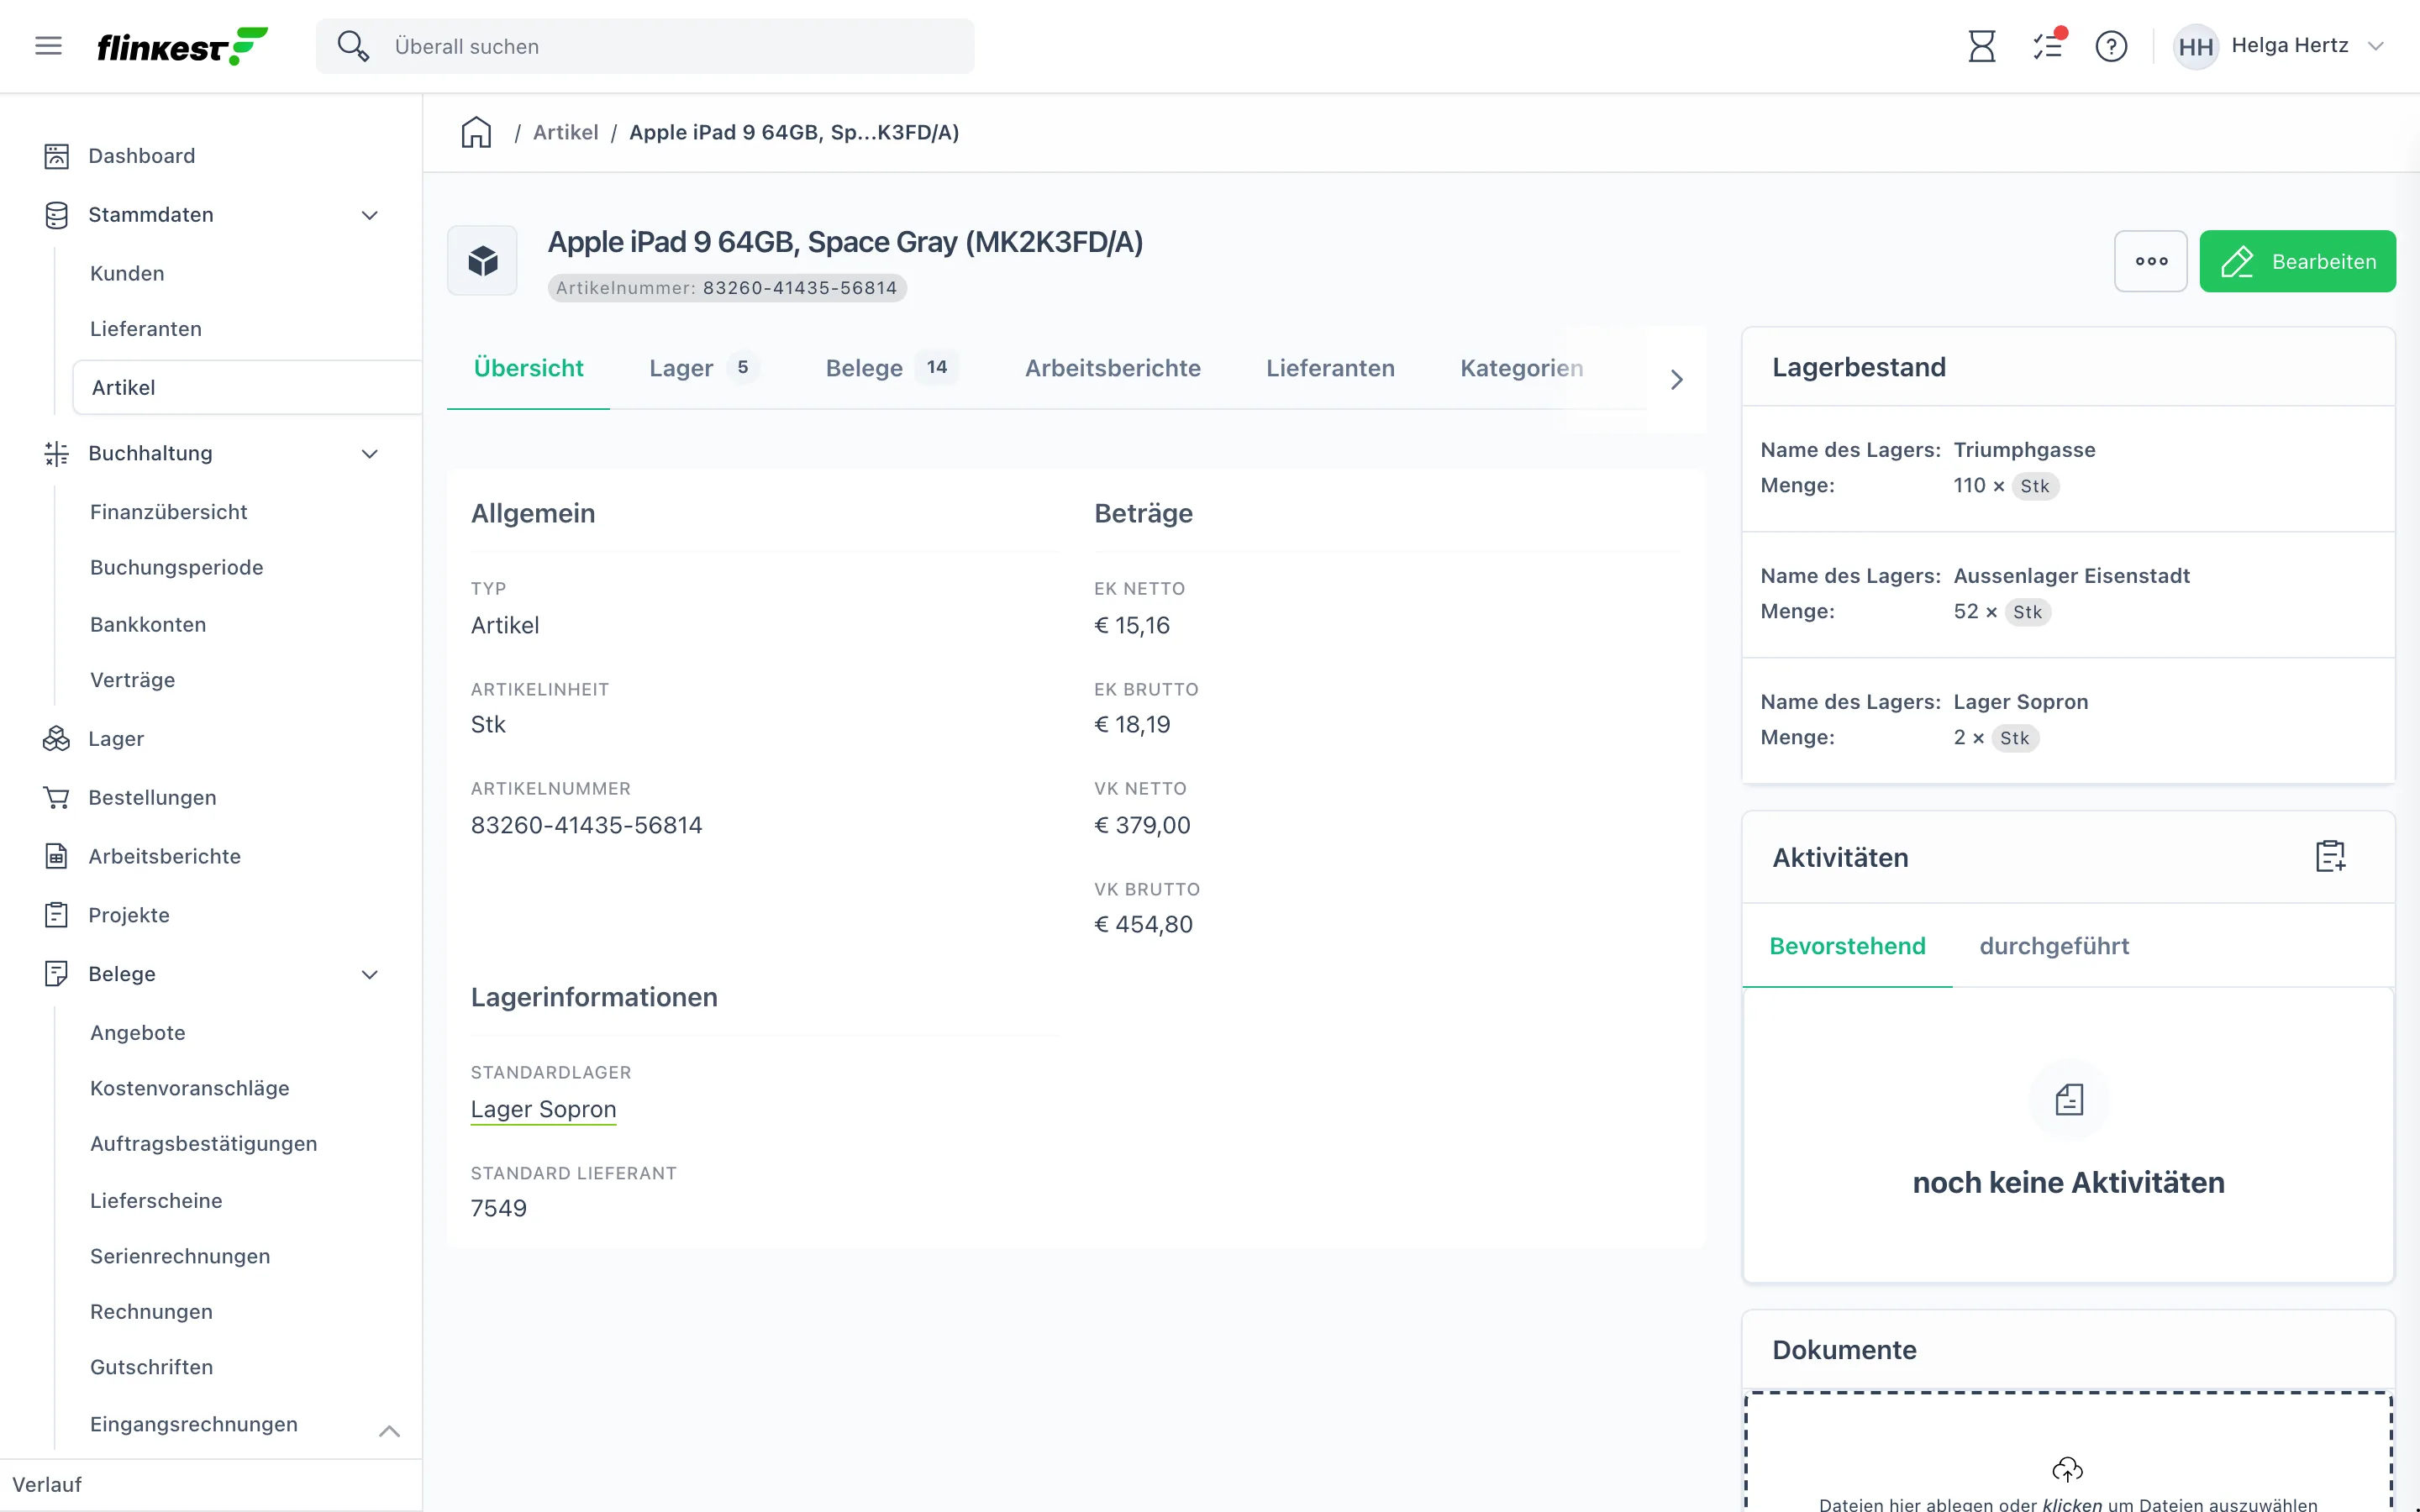This screenshot has height=1512, width=2420.
Task: Click the Belege note icon
Action: tap(56, 974)
